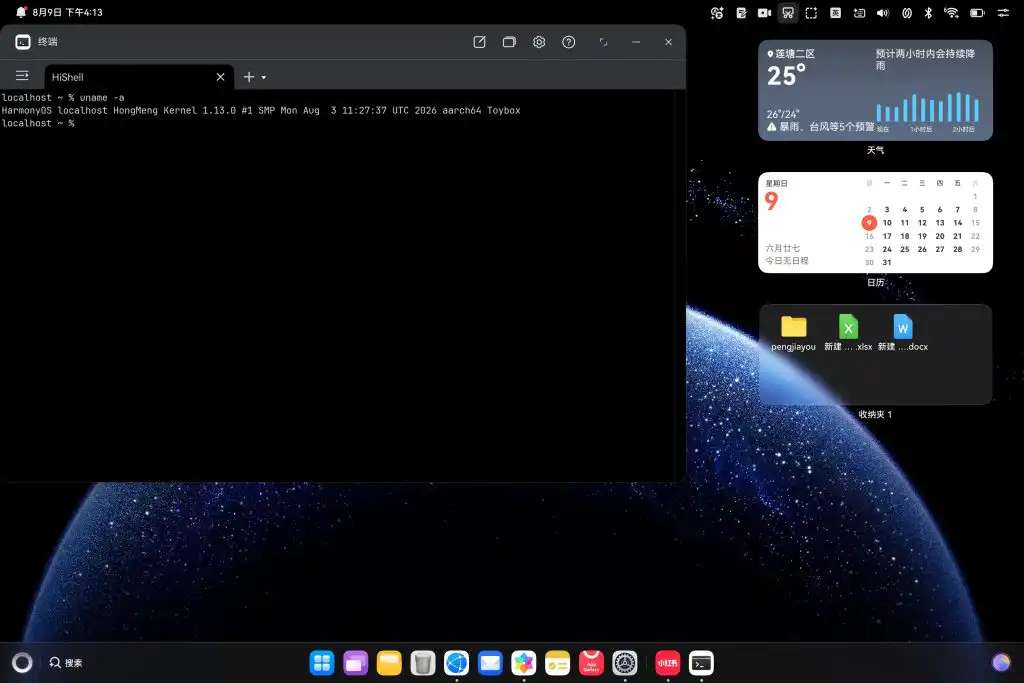Screen dimensions: 1024x683
Task: Open the AI translate status icon
Action: [x=717, y=13]
